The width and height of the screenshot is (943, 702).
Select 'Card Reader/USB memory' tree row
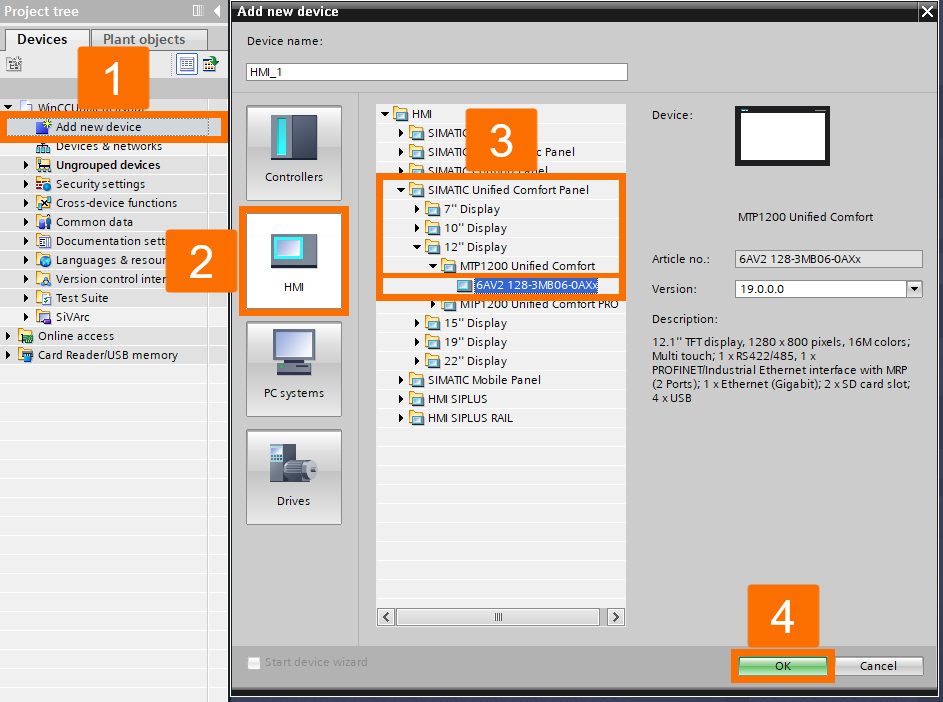click(x=108, y=355)
